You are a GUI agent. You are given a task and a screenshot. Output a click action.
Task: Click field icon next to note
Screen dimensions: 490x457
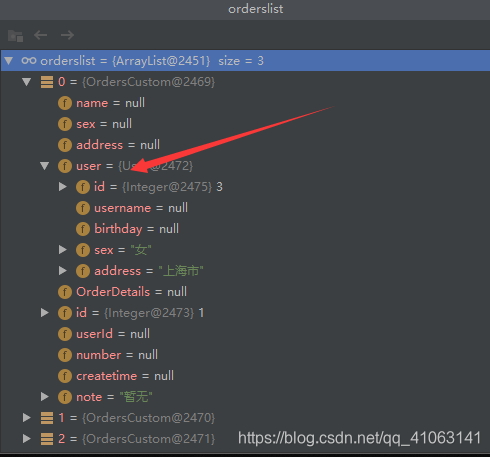65,397
